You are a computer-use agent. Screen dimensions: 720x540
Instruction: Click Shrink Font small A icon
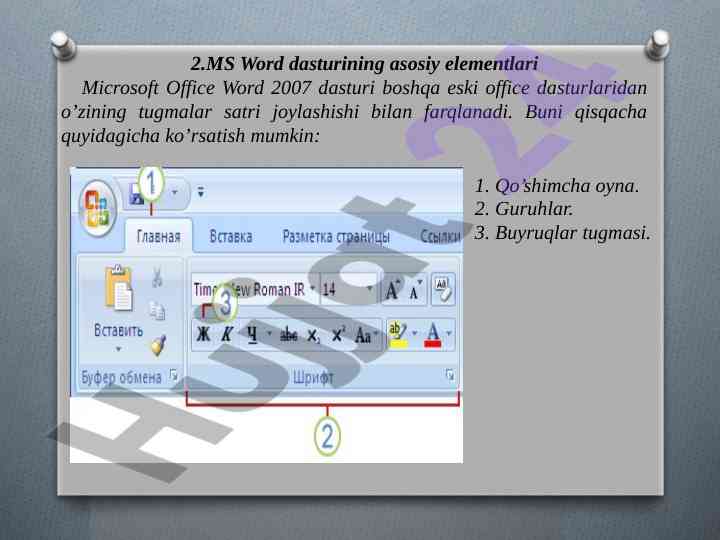coord(415,291)
